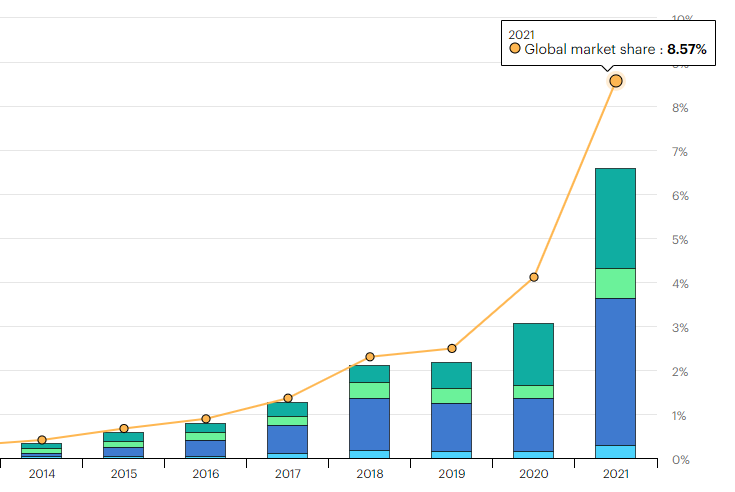Viewport: 735px width, 492px height.
Task: Select the dark blue segment of 2021 bar
Action: [x=616, y=371]
